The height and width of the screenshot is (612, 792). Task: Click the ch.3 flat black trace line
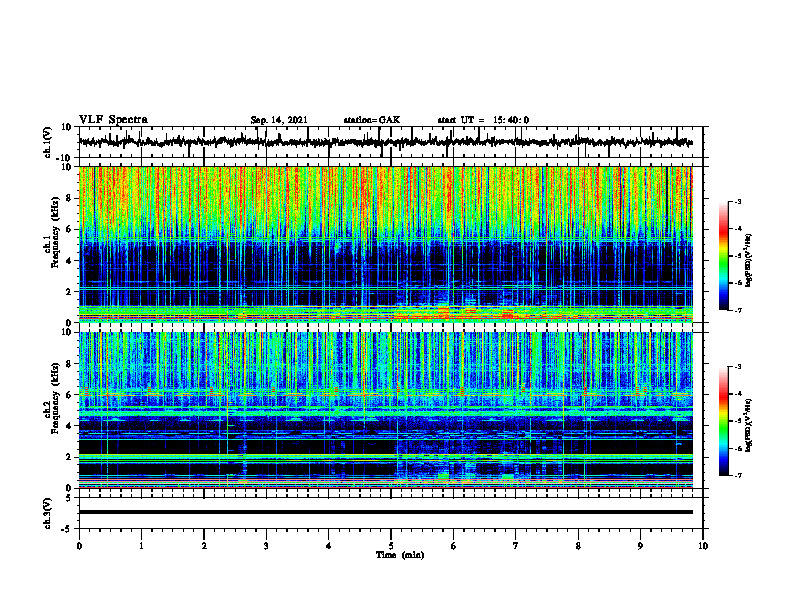tap(386, 512)
